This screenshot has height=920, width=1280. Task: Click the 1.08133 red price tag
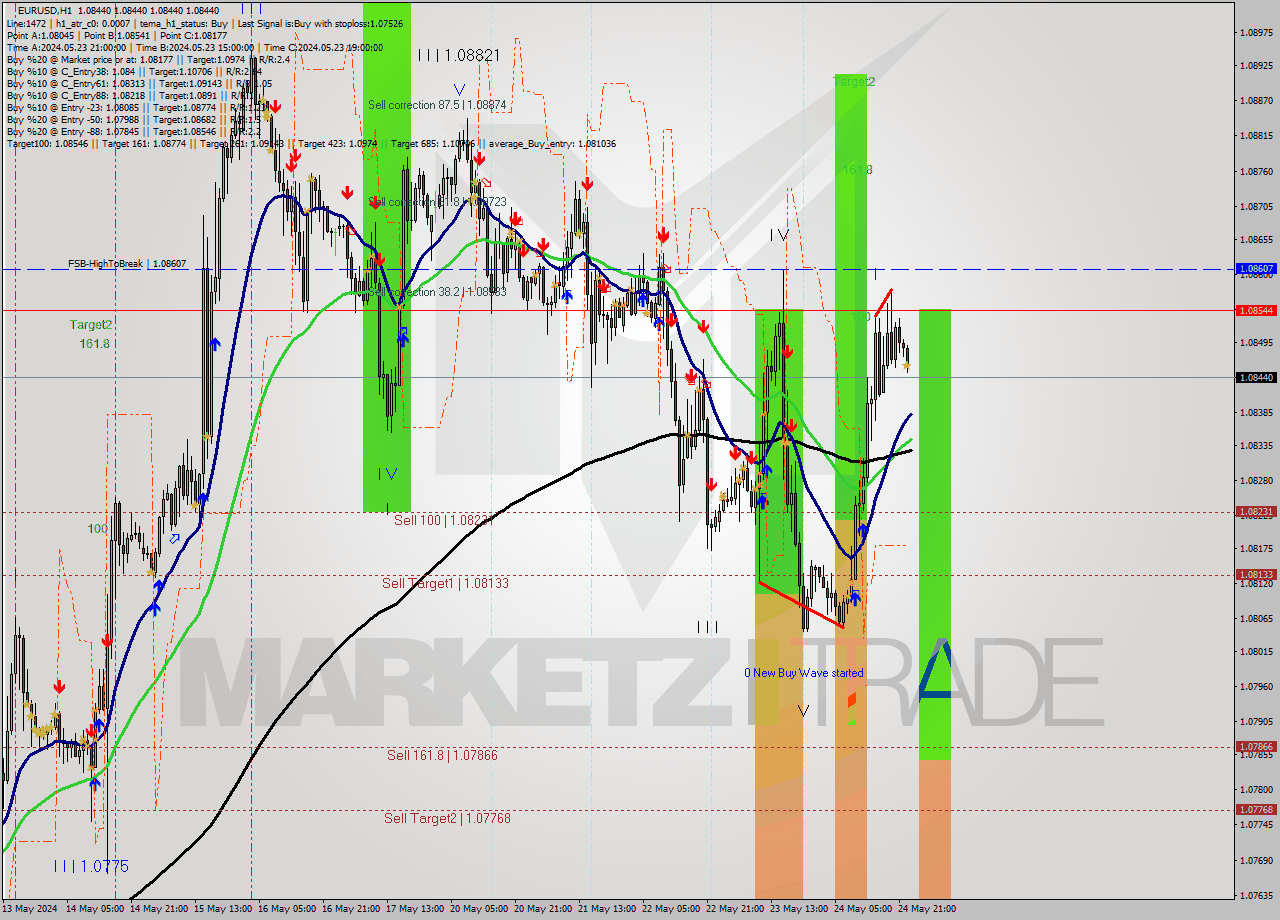tap(1256, 574)
